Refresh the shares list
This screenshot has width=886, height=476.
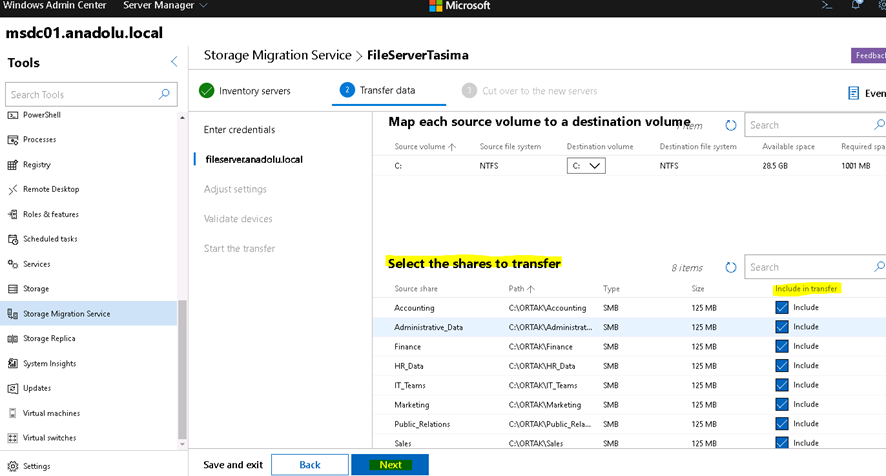click(x=731, y=268)
